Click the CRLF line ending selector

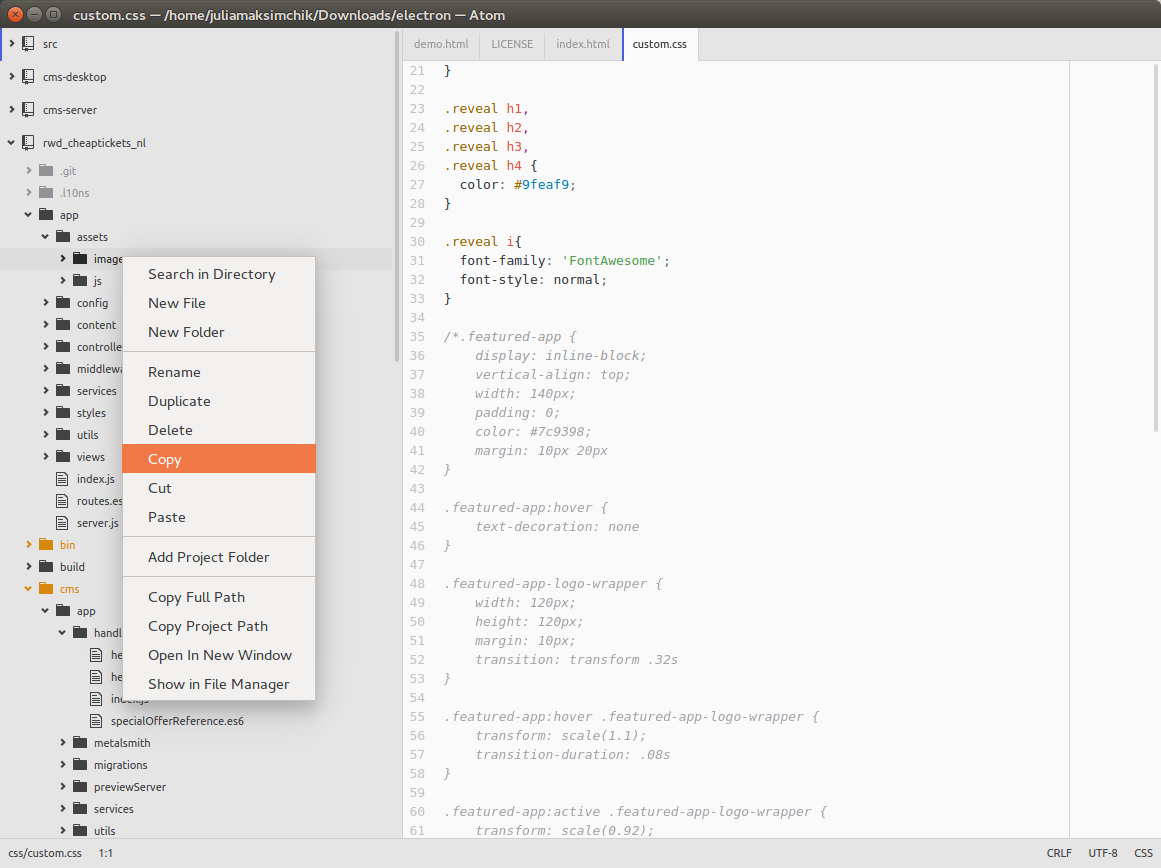[1059, 853]
